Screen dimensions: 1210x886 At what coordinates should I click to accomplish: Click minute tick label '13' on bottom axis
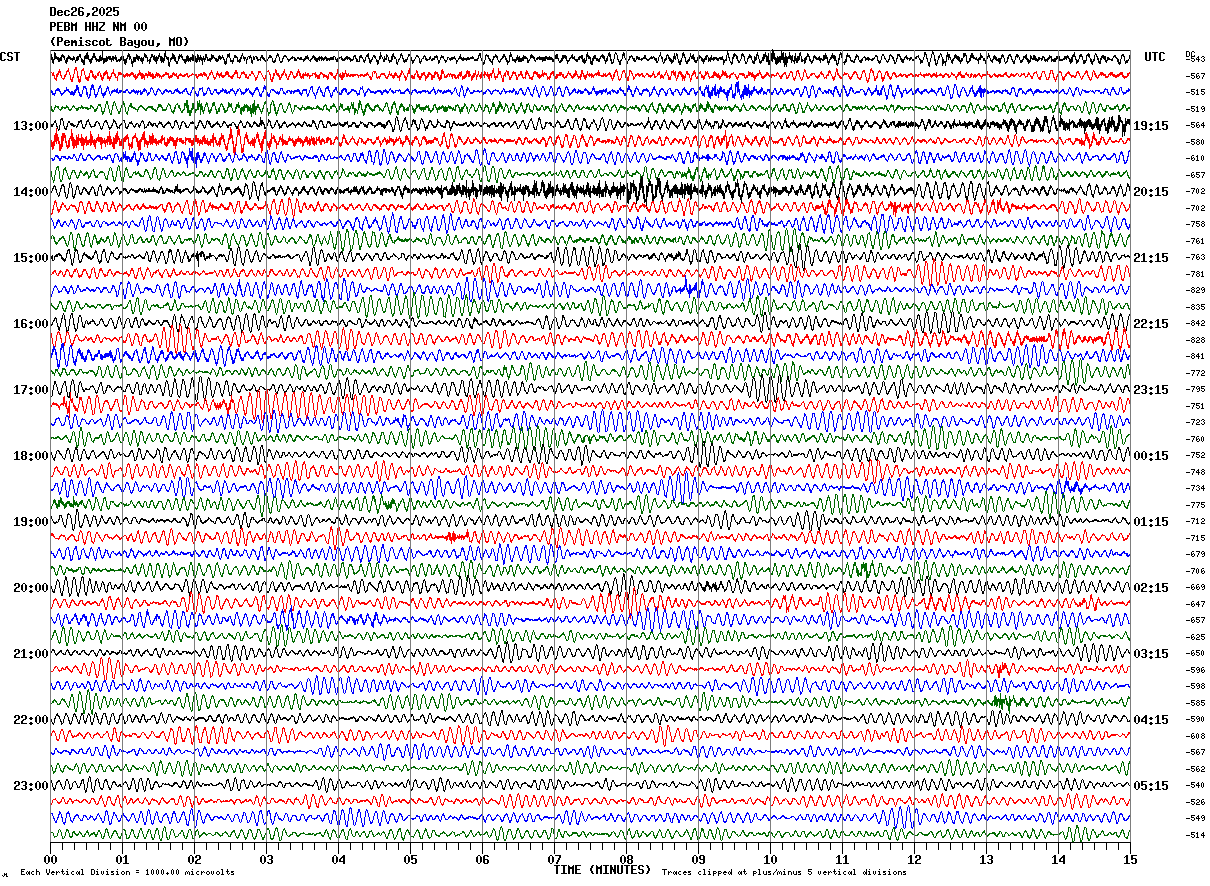[x=986, y=859]
